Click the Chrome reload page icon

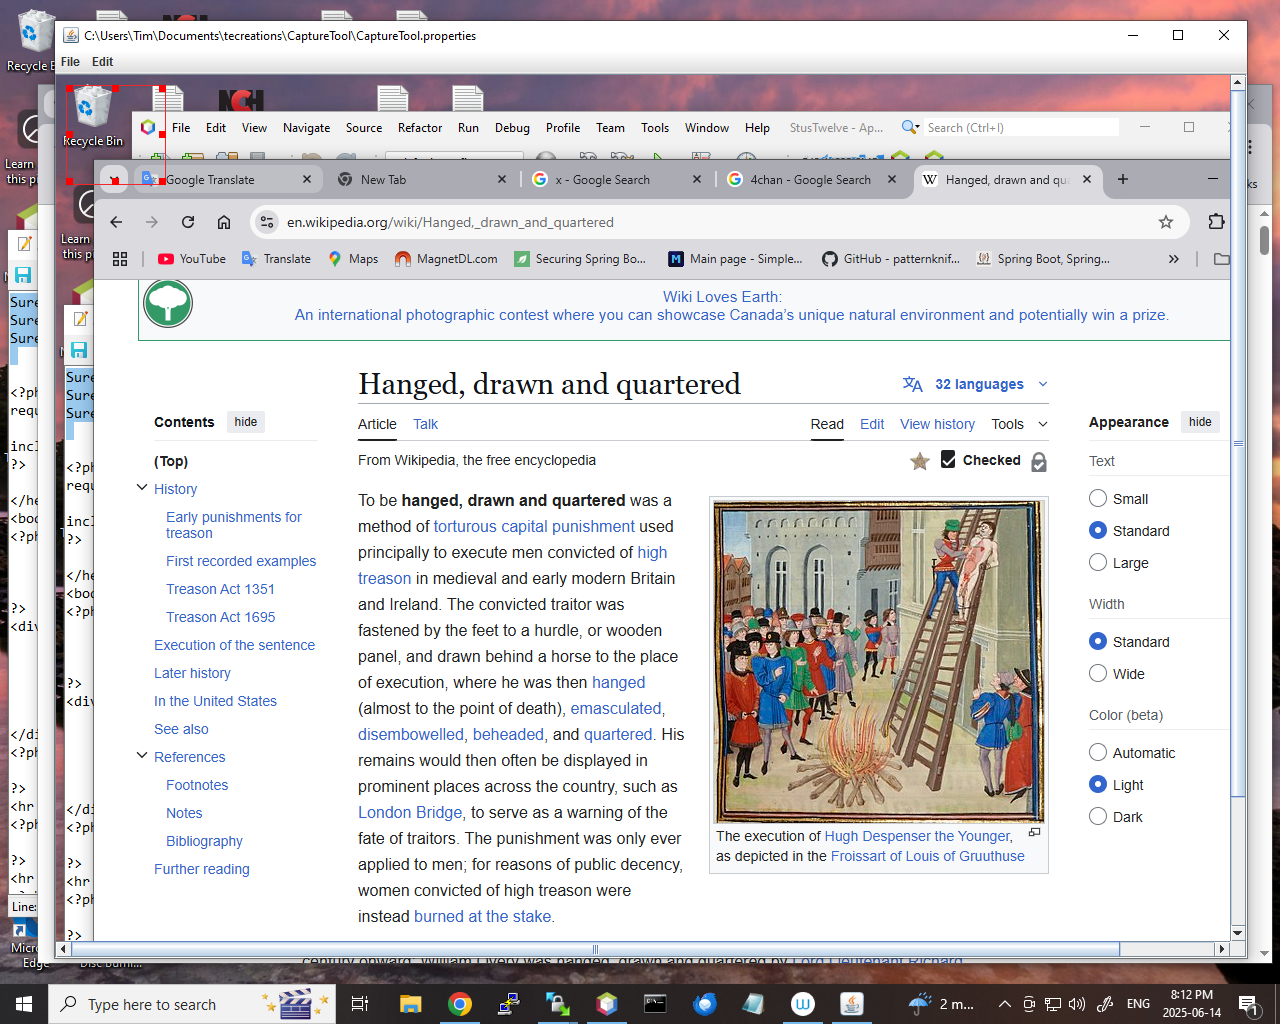(x=188, y=222)
